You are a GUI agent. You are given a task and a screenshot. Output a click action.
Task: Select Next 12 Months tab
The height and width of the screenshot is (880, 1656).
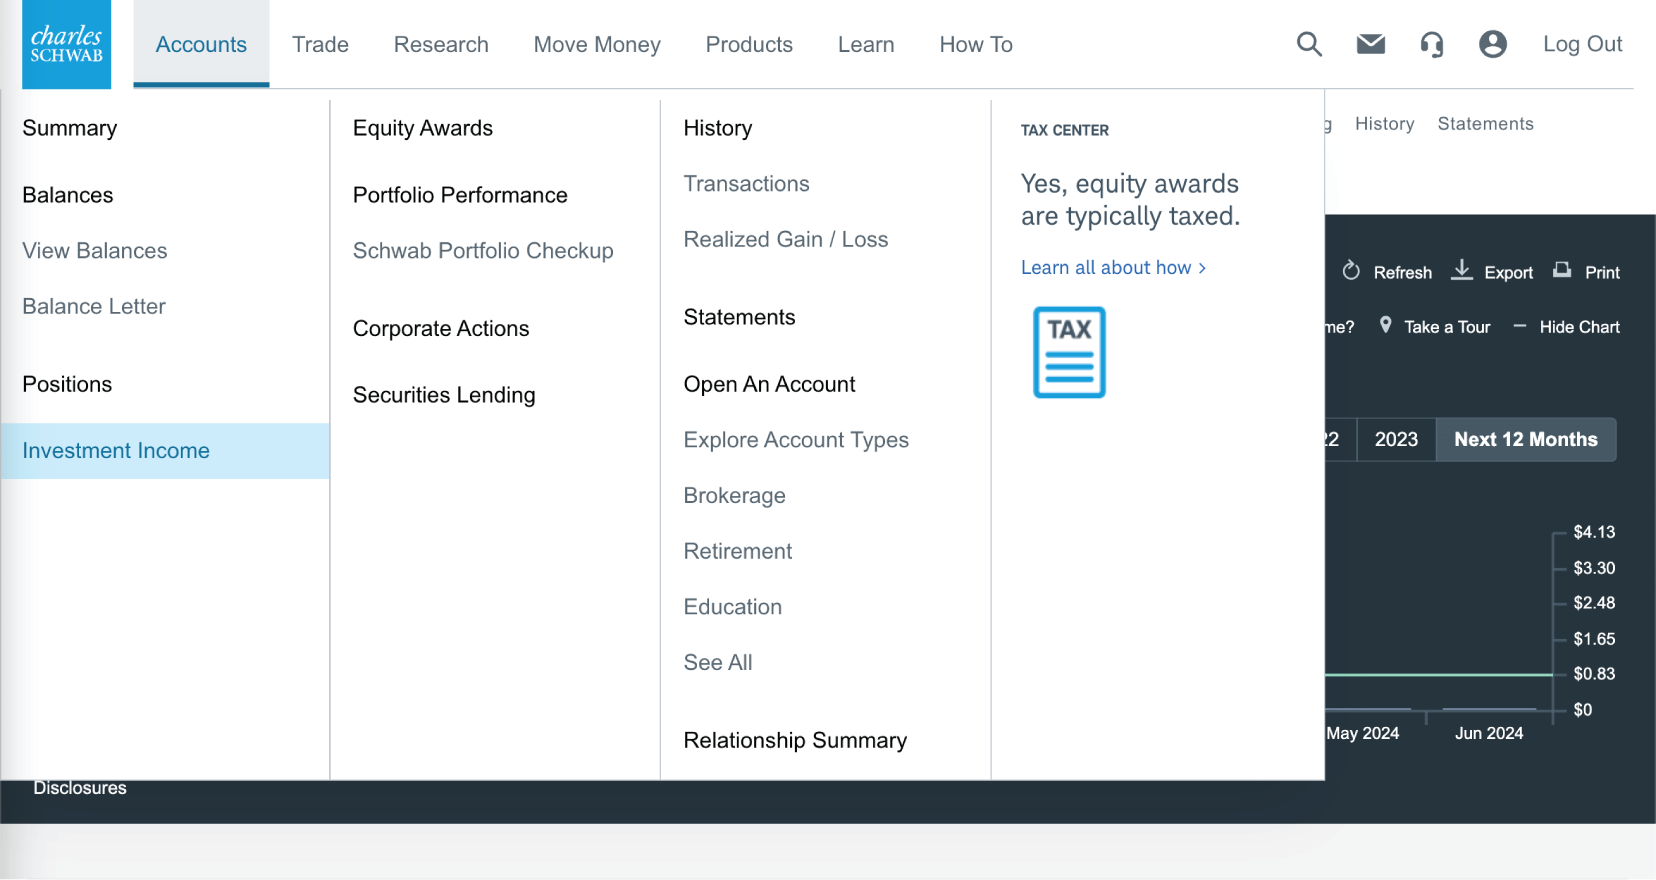(x=1526, y=440)
